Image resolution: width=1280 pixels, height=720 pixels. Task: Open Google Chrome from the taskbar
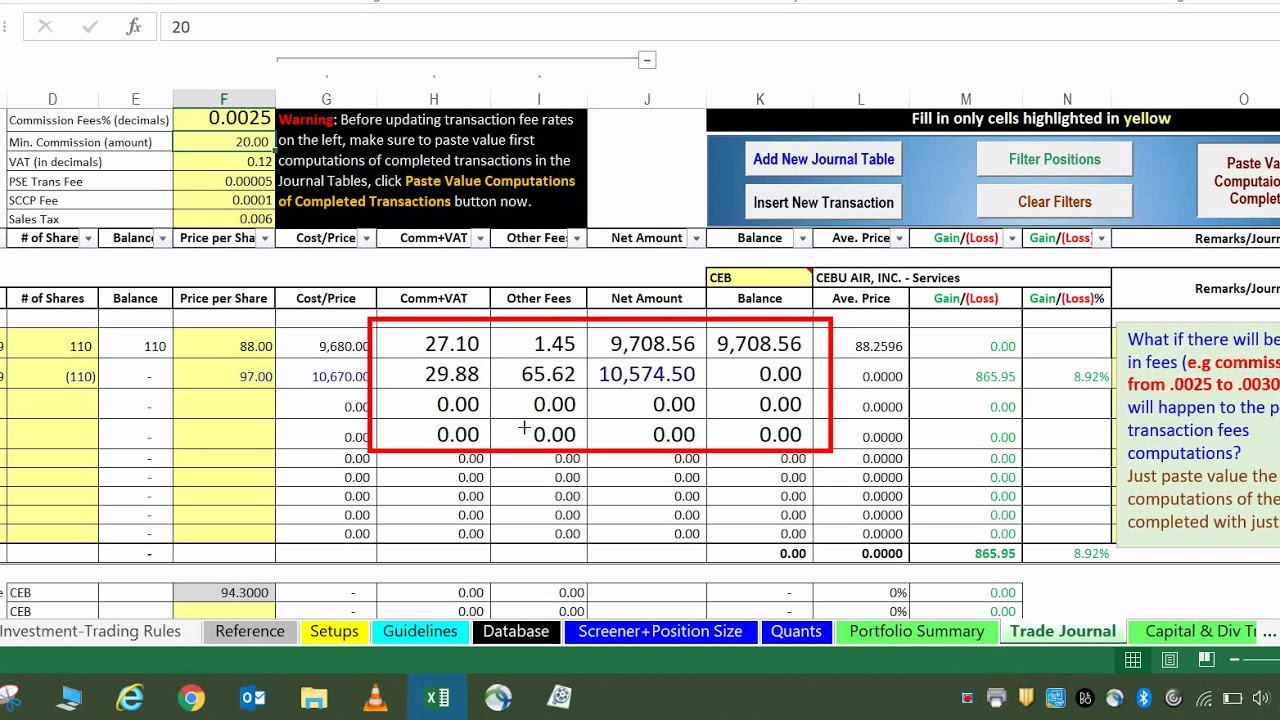click(191, 697)
